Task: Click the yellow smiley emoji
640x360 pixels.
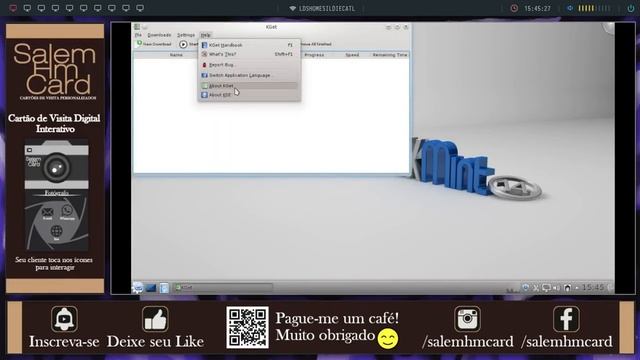Action: (388, 339)
